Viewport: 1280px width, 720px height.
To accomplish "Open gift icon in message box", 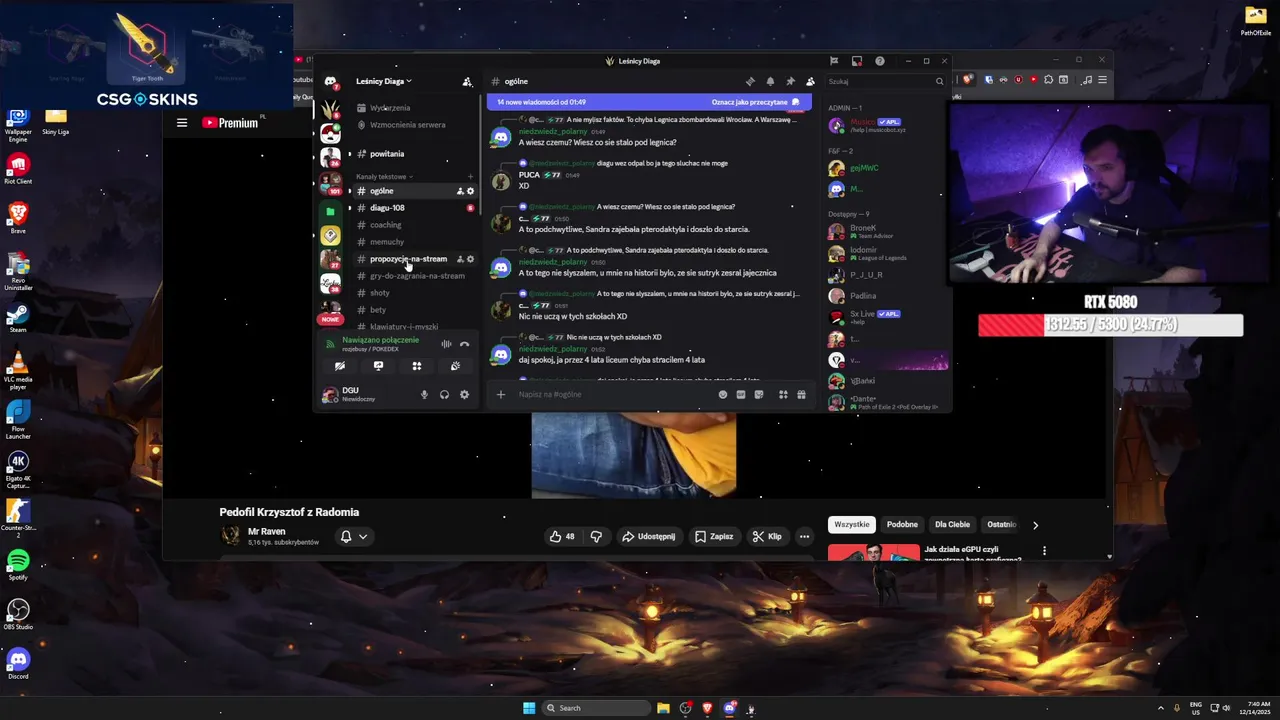I will point(801,394).
